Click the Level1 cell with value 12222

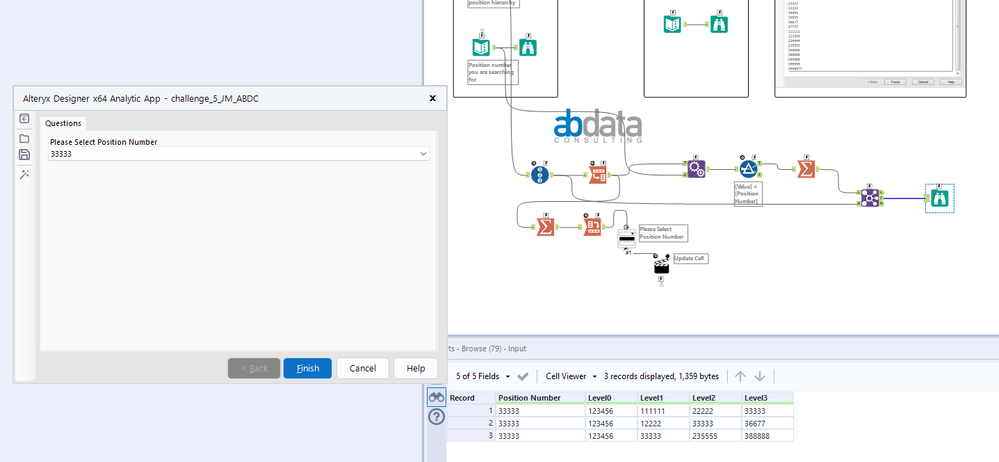point(664,423)
